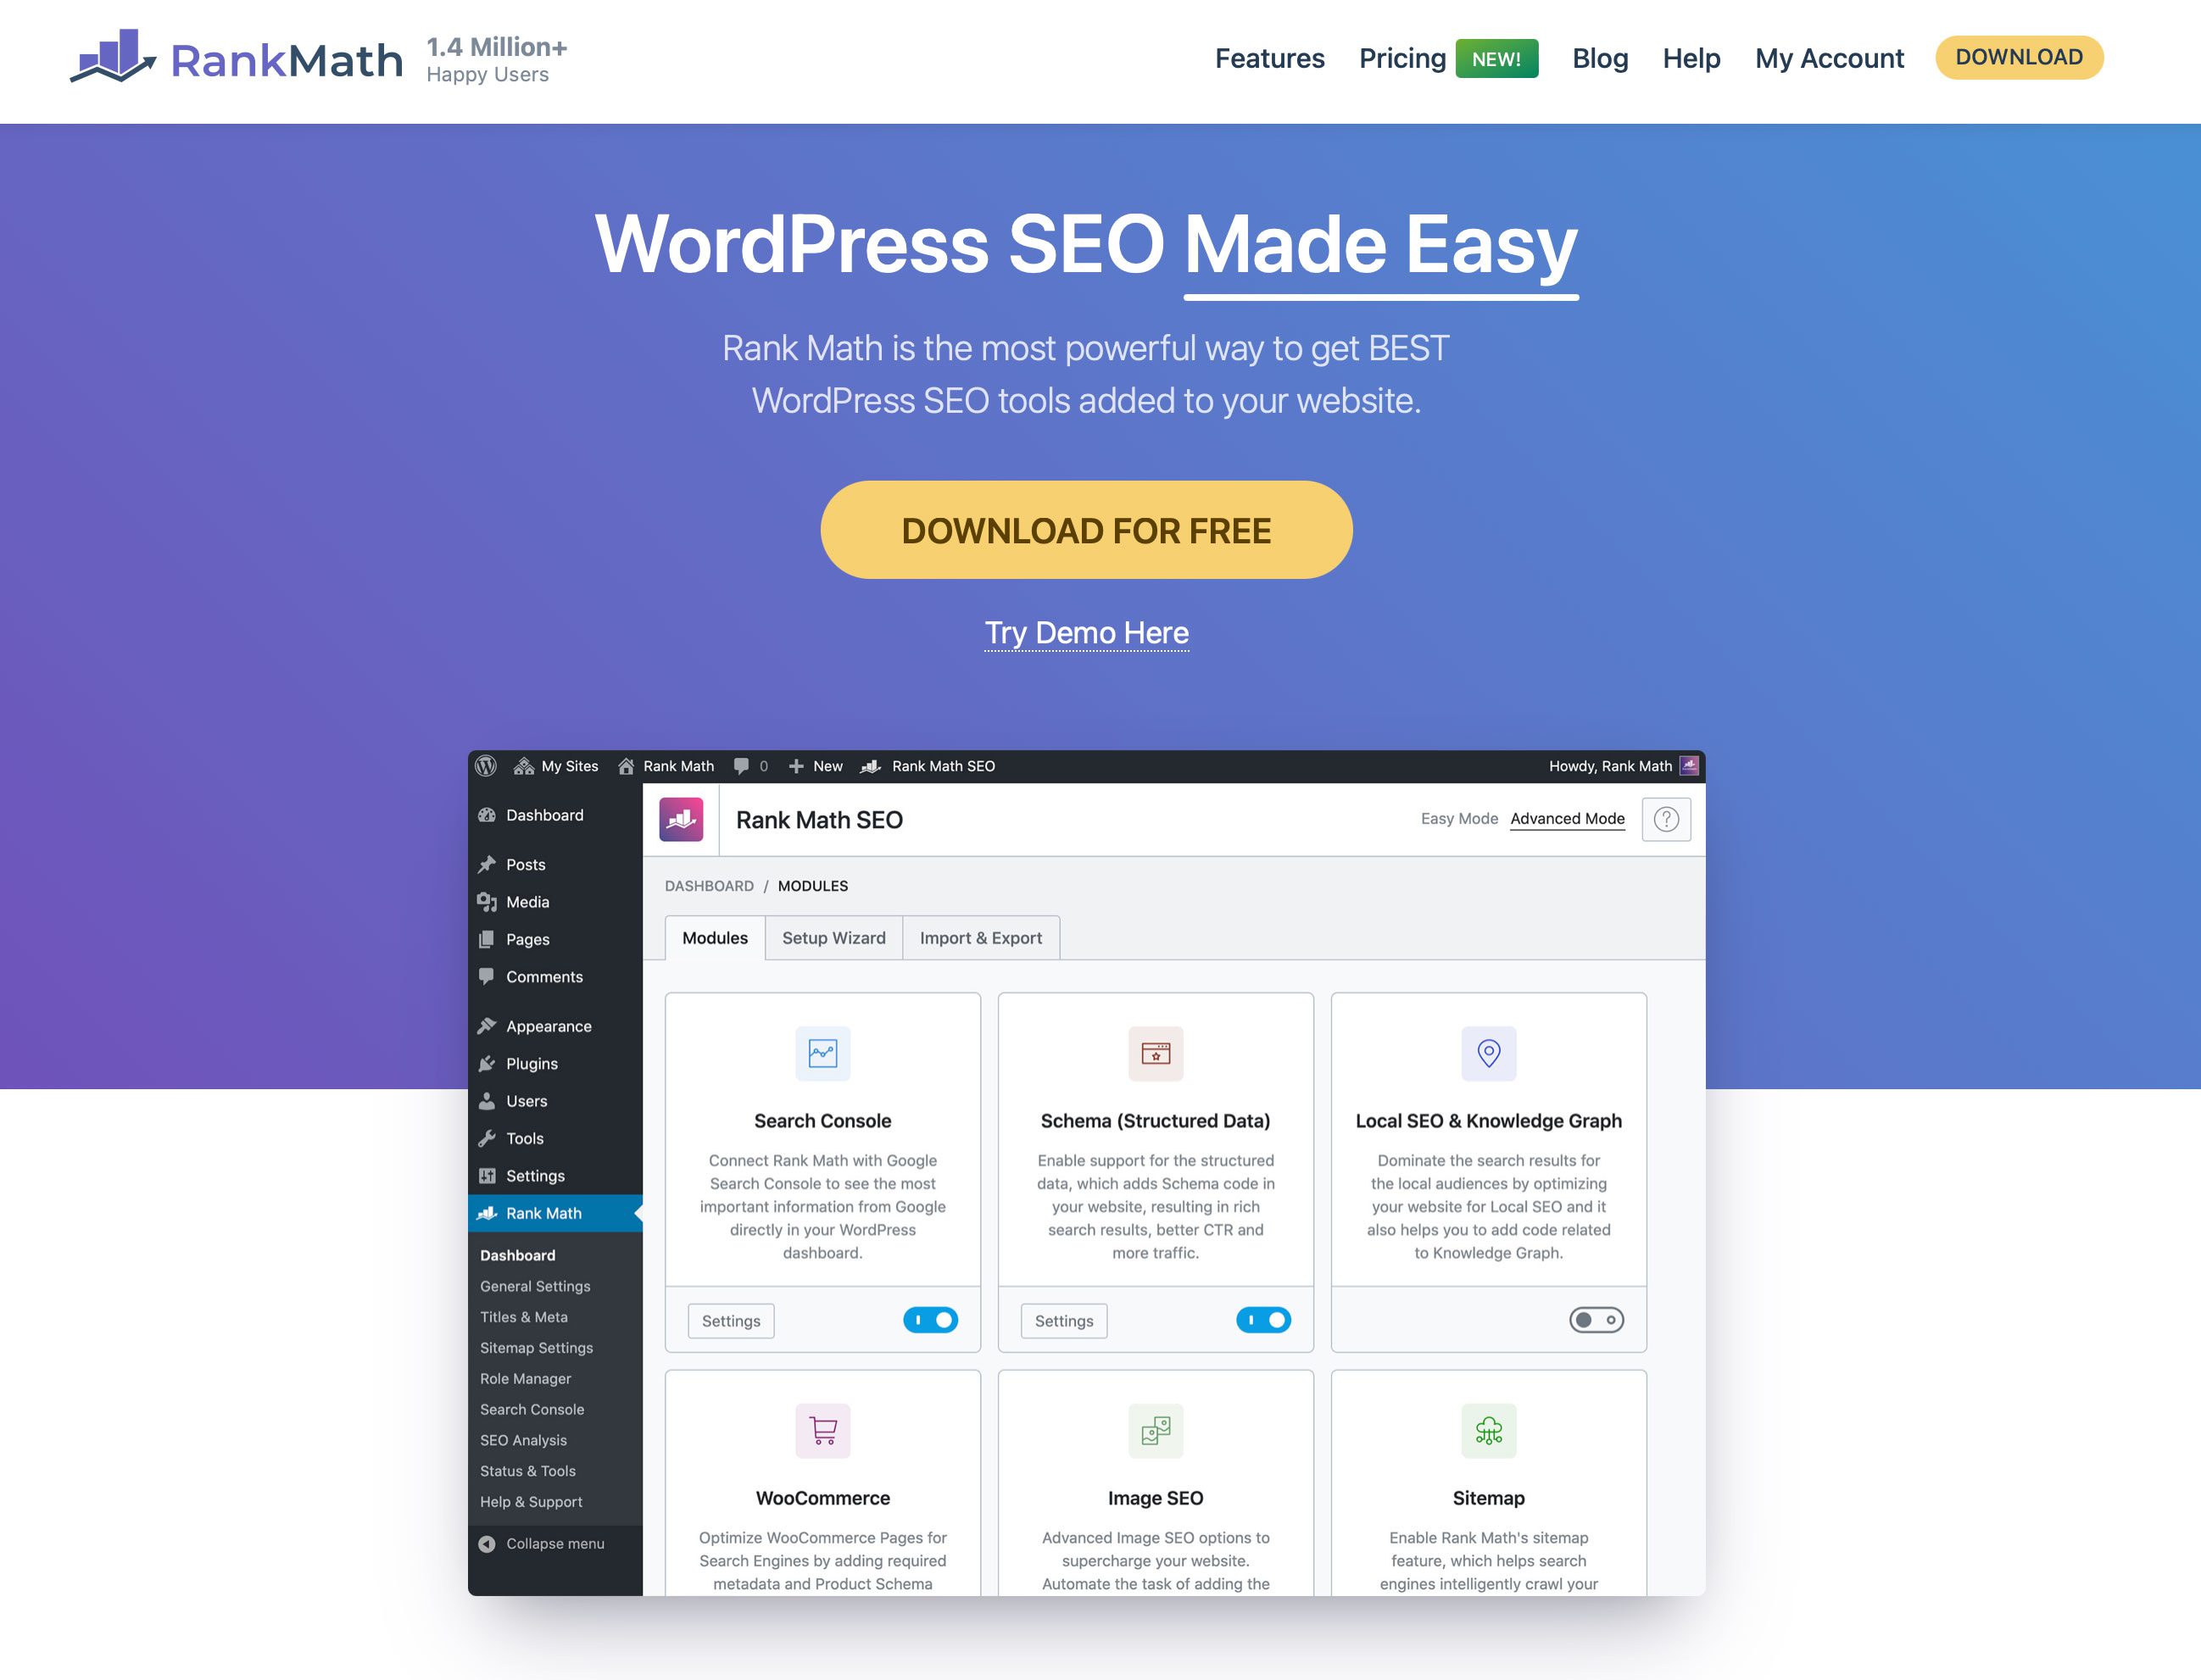Select the Modules tab
The image size is (2201, 1680).
[715, 937]
